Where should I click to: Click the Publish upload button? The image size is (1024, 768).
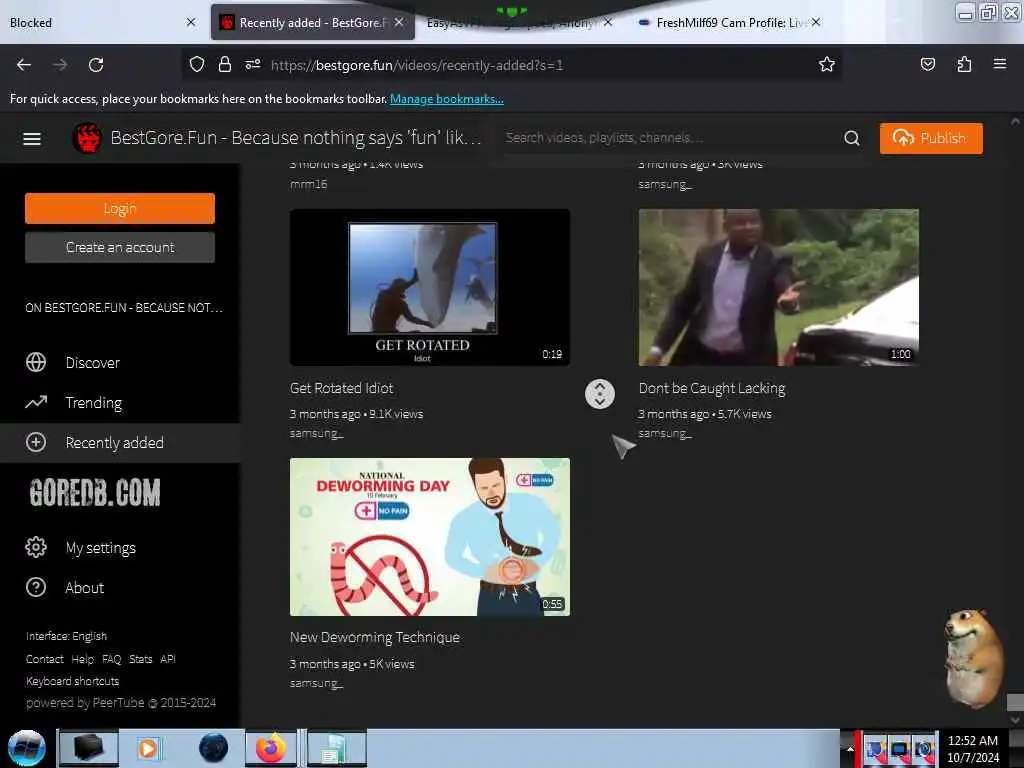(931, 138)
